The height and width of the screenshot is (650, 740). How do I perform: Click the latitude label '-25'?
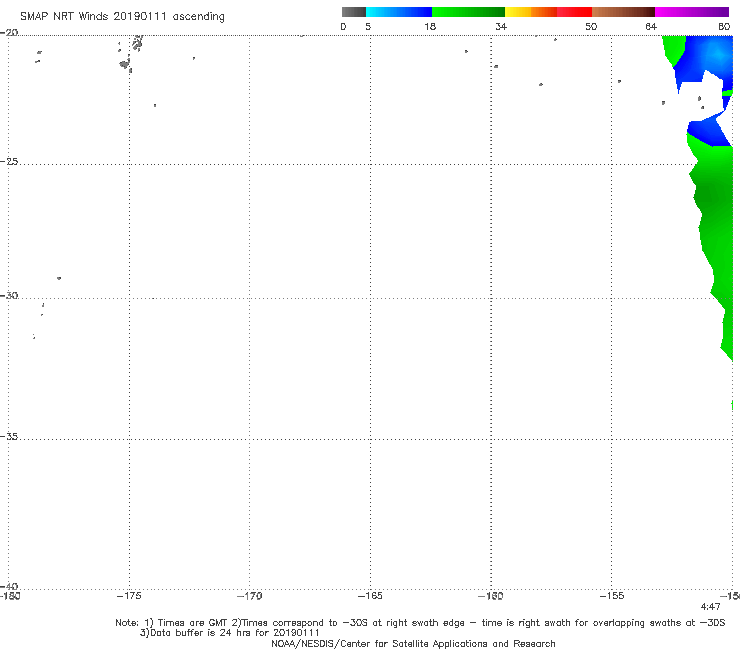(9, 161)
